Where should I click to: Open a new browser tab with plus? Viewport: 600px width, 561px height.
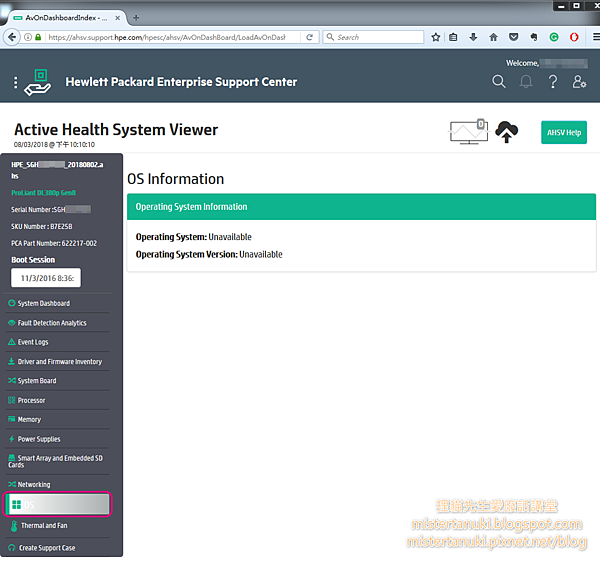pos(136,18)
